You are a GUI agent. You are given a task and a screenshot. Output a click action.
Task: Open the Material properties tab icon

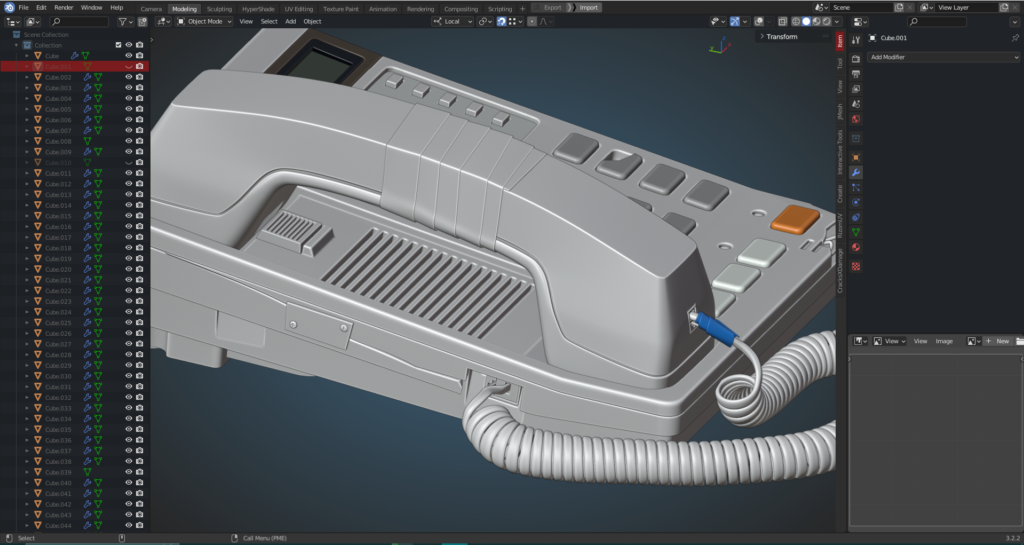coord(856,247)
